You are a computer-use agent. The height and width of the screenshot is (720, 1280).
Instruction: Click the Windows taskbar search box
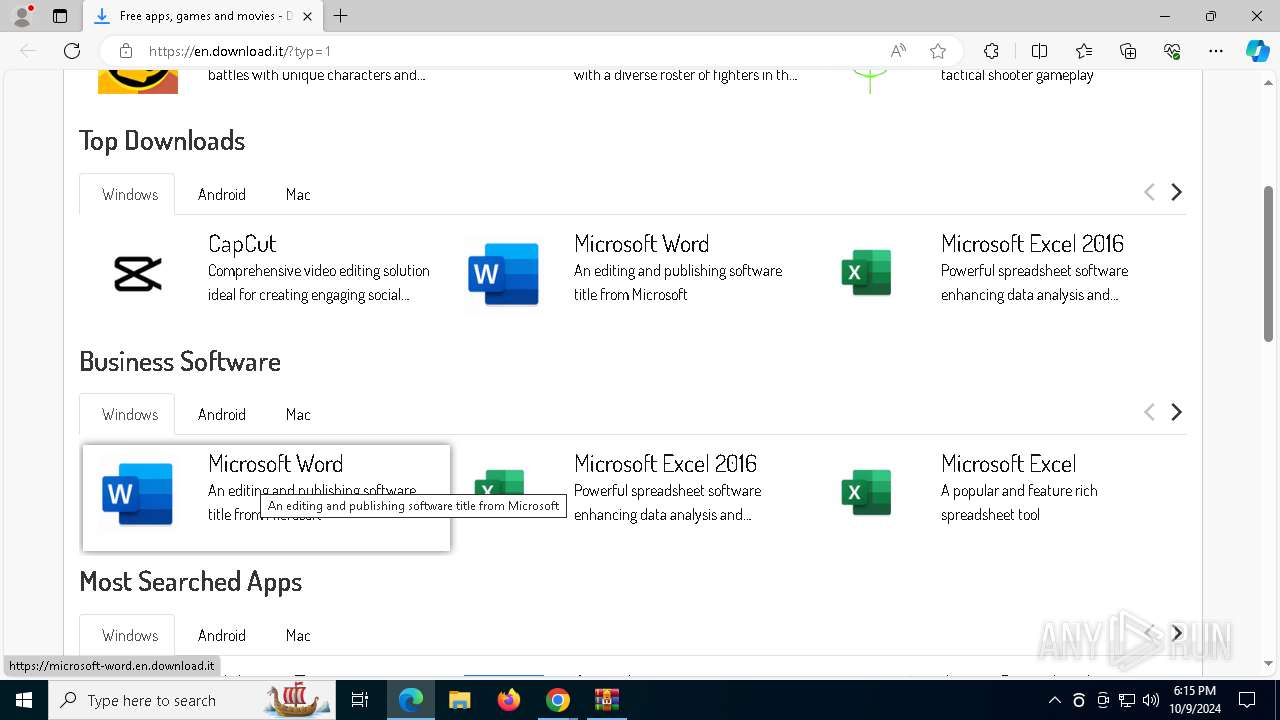pos(193,700)
